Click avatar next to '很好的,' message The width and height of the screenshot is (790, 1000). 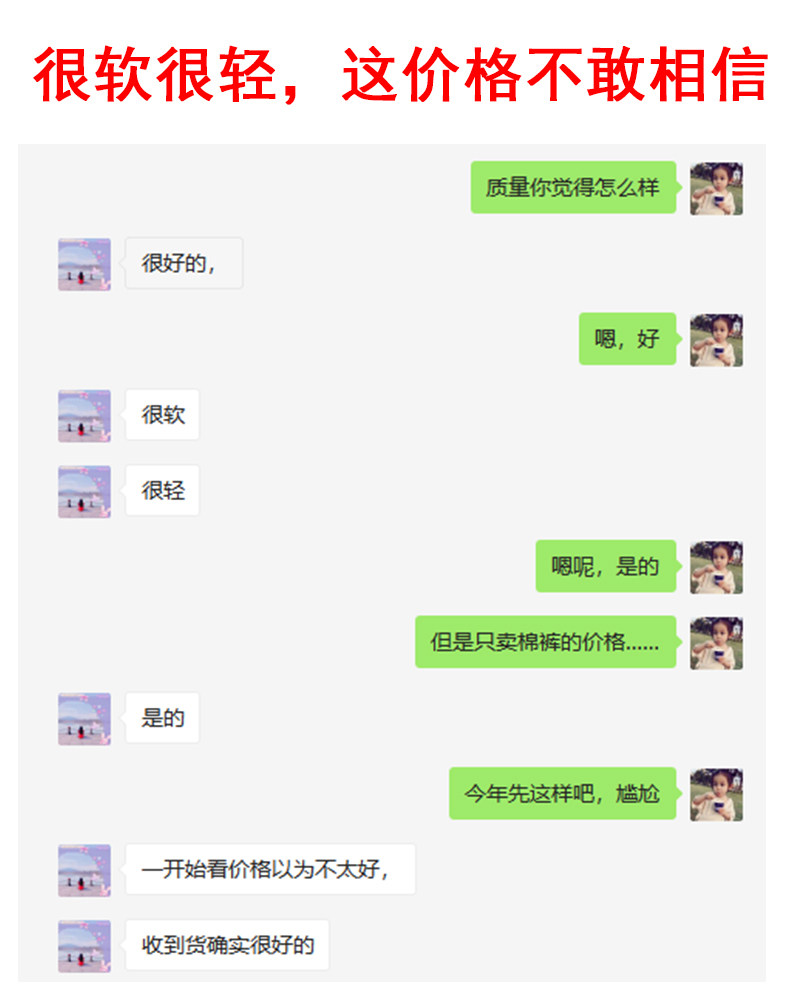tap(84, 264)
